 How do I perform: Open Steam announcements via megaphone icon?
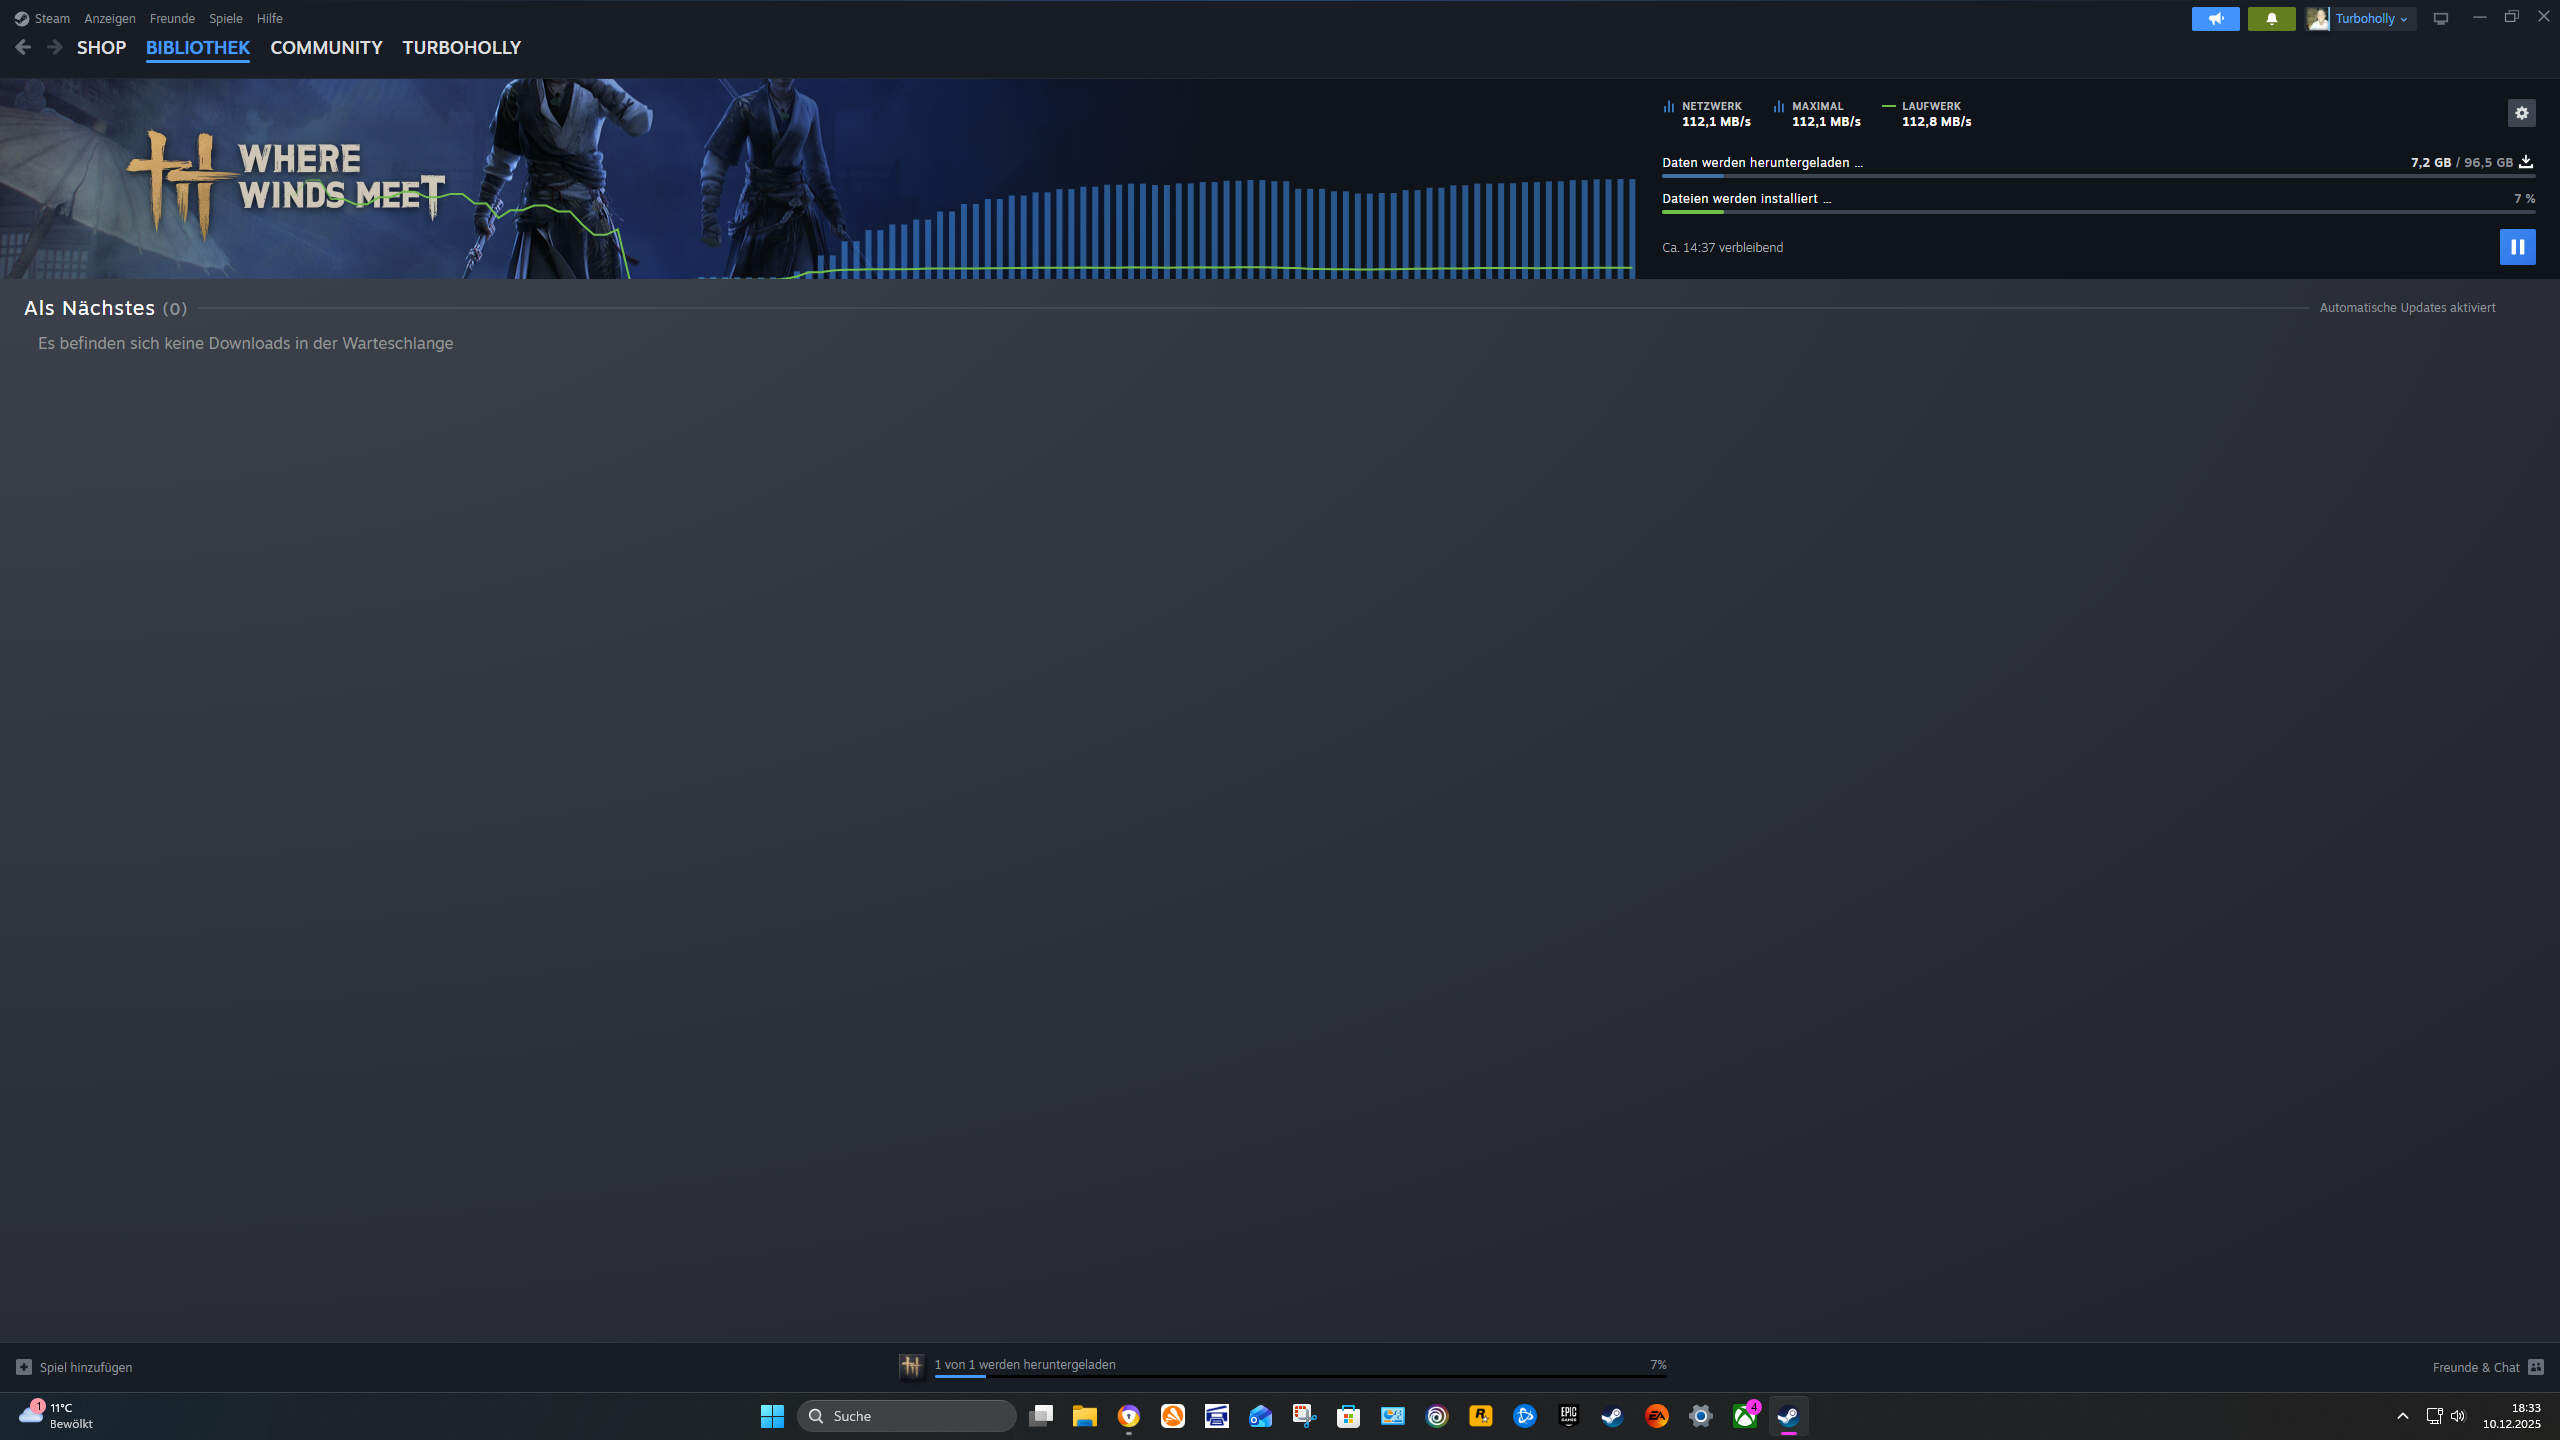point(2215,18)
